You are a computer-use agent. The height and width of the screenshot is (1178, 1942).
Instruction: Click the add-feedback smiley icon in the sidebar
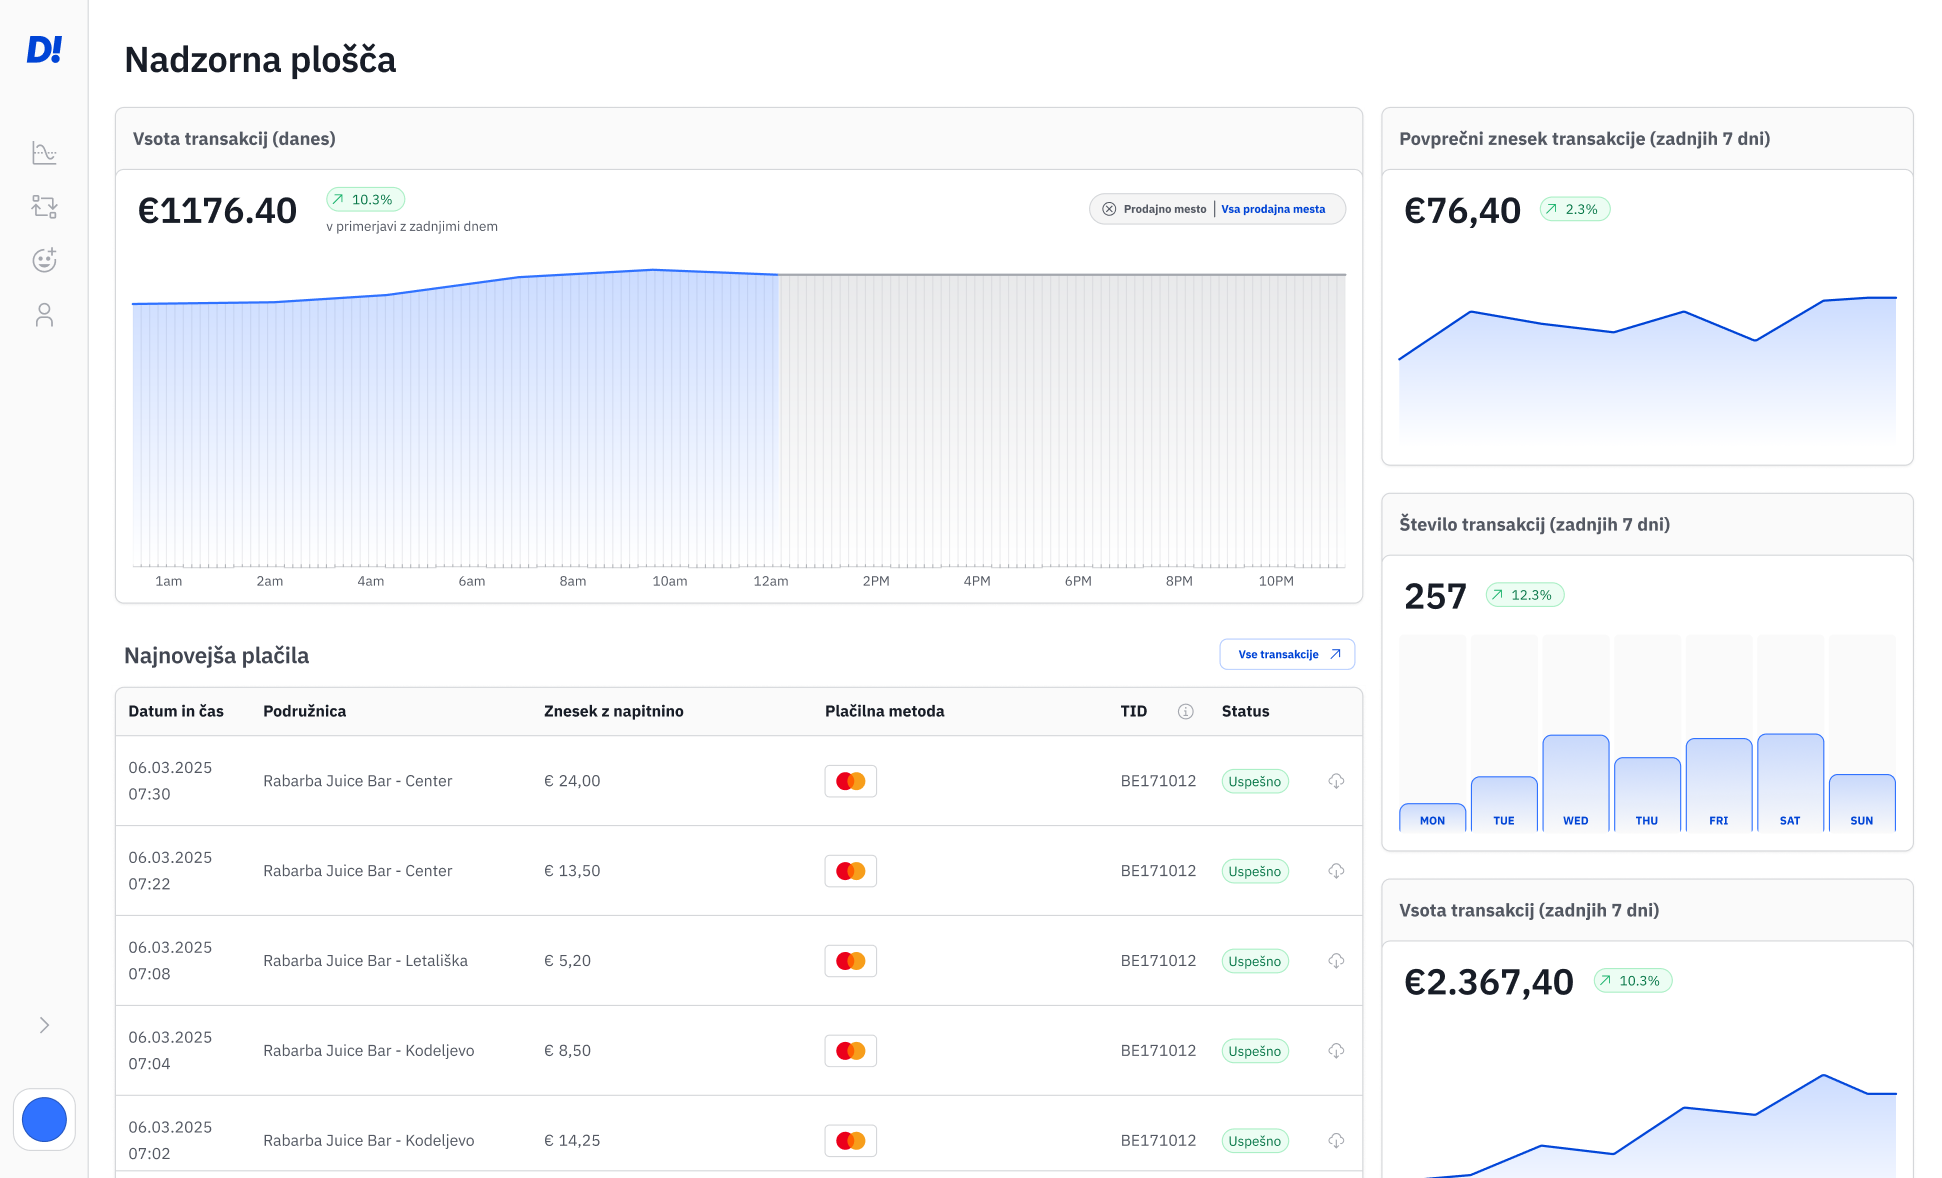pyautogui.click(x=44, y=260)
